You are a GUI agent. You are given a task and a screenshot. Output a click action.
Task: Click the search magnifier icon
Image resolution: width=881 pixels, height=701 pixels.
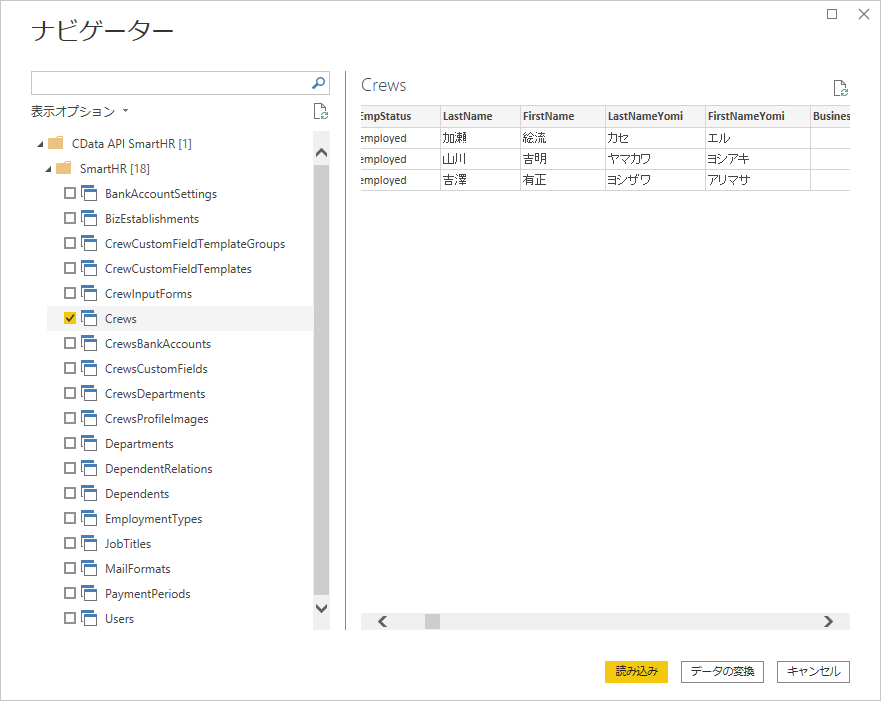(x=318, y=83)
